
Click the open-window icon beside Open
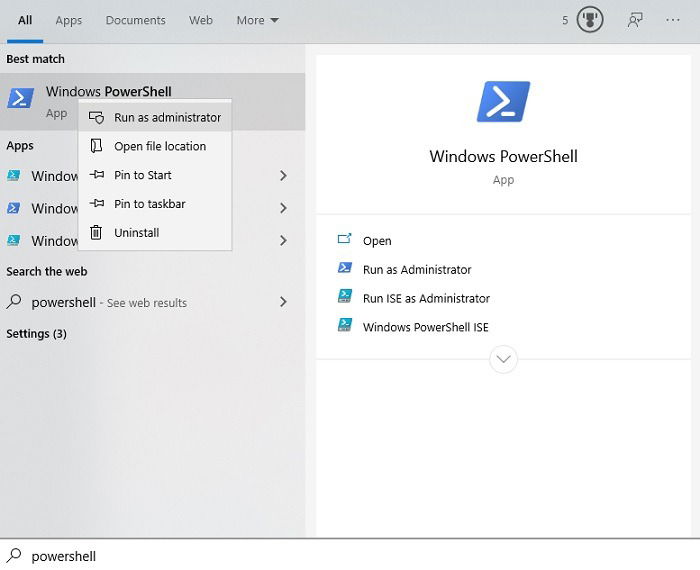[345, 239]
